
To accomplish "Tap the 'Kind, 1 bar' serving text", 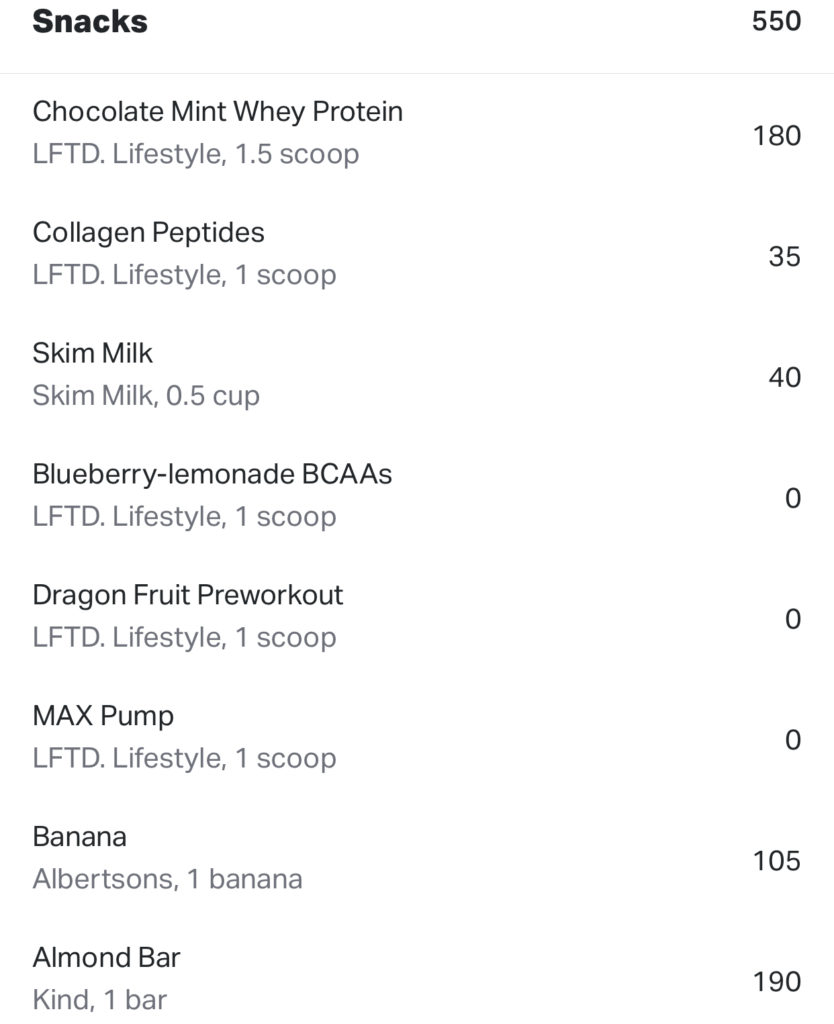I will (x=100, y=1000).
